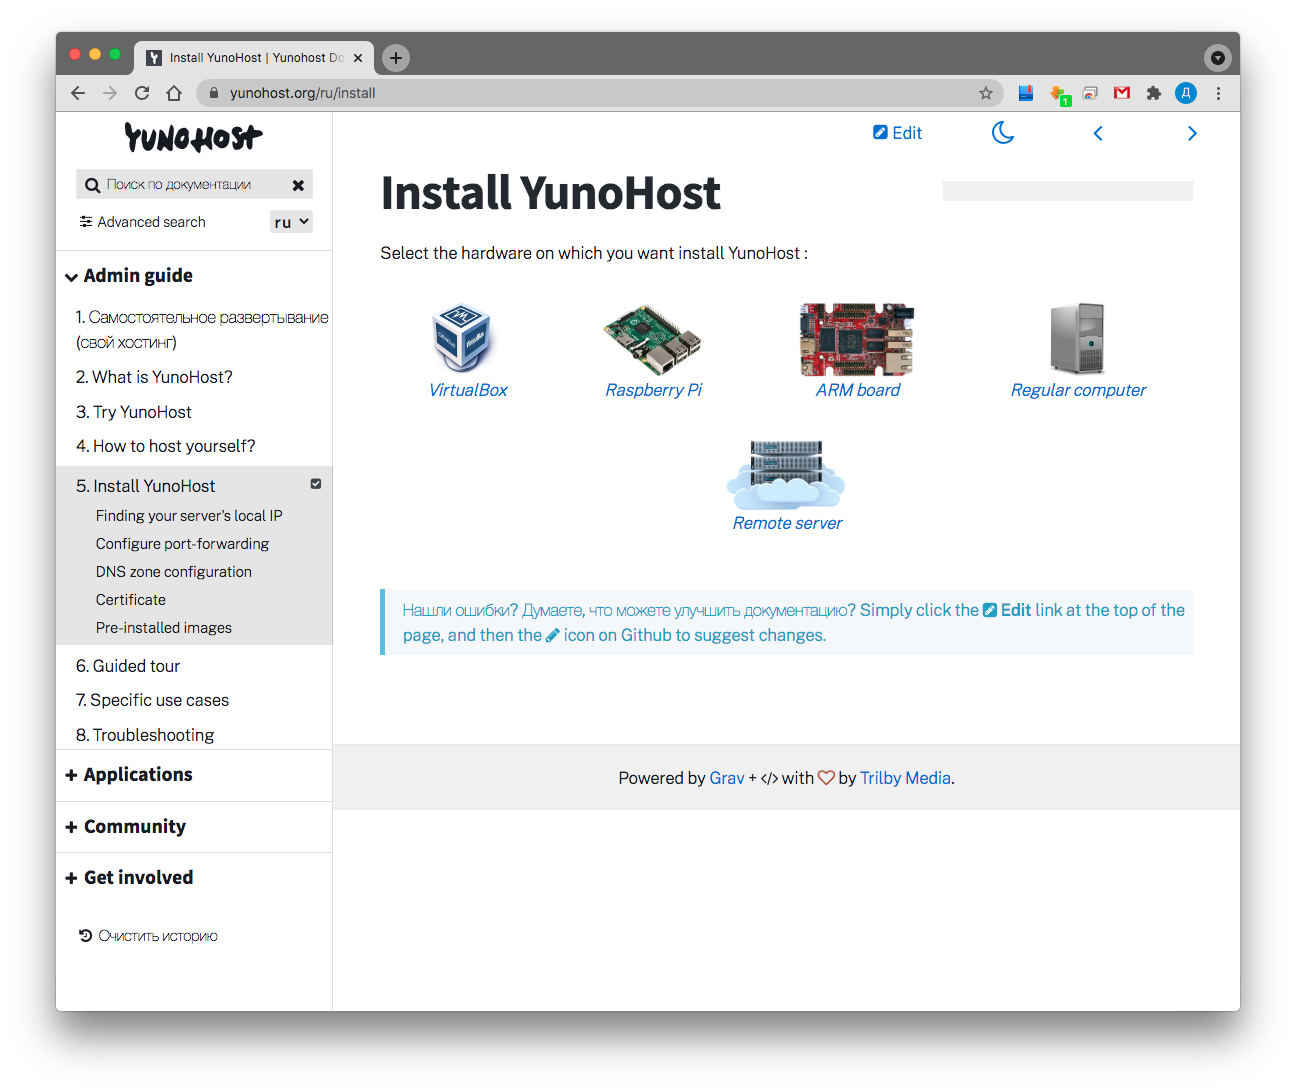Click the blue bookmark extension icon

pyautogui.click(x=1026, y=93)
